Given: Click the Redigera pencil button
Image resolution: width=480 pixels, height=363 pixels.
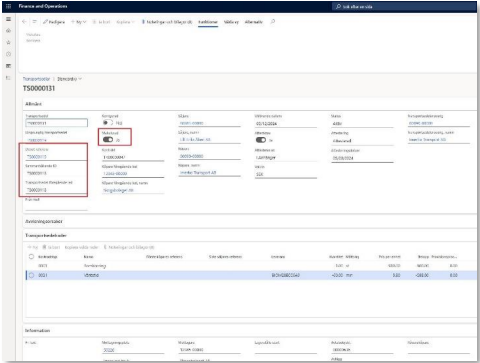Looking at the screenshot, I should 54,22.
